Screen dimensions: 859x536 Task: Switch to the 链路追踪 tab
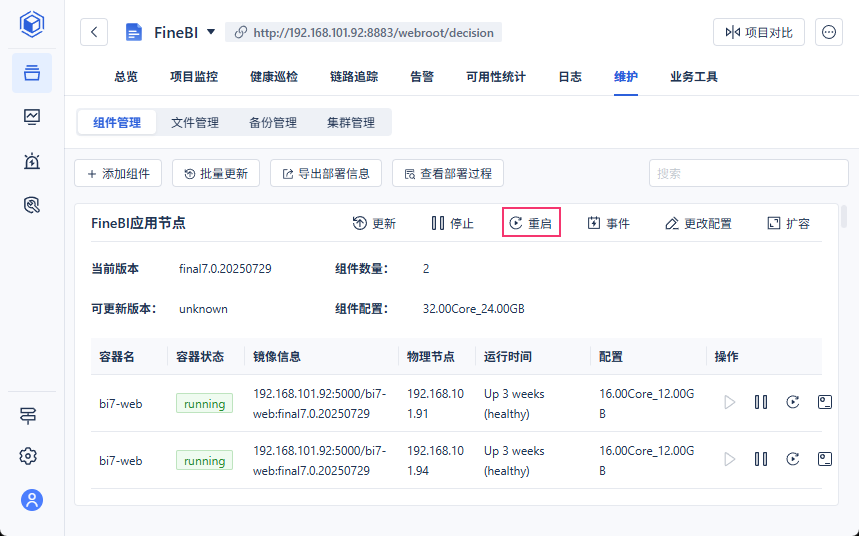pyautogui.click(x=354, y=77)
